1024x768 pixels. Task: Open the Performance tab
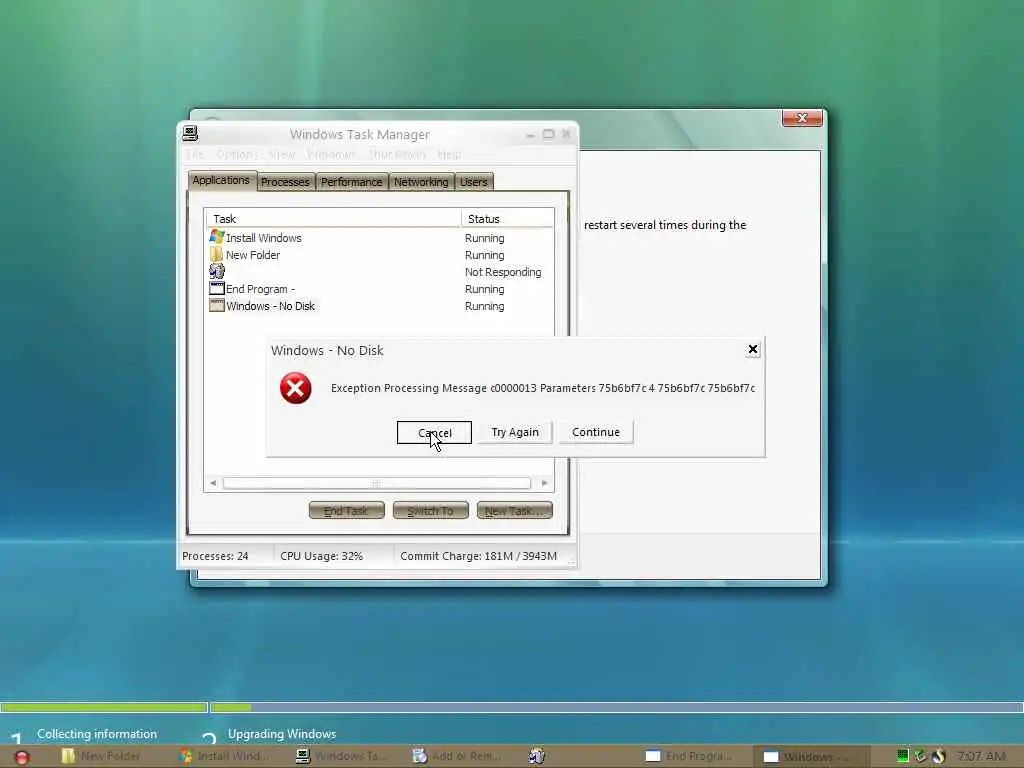click(351, 182)
